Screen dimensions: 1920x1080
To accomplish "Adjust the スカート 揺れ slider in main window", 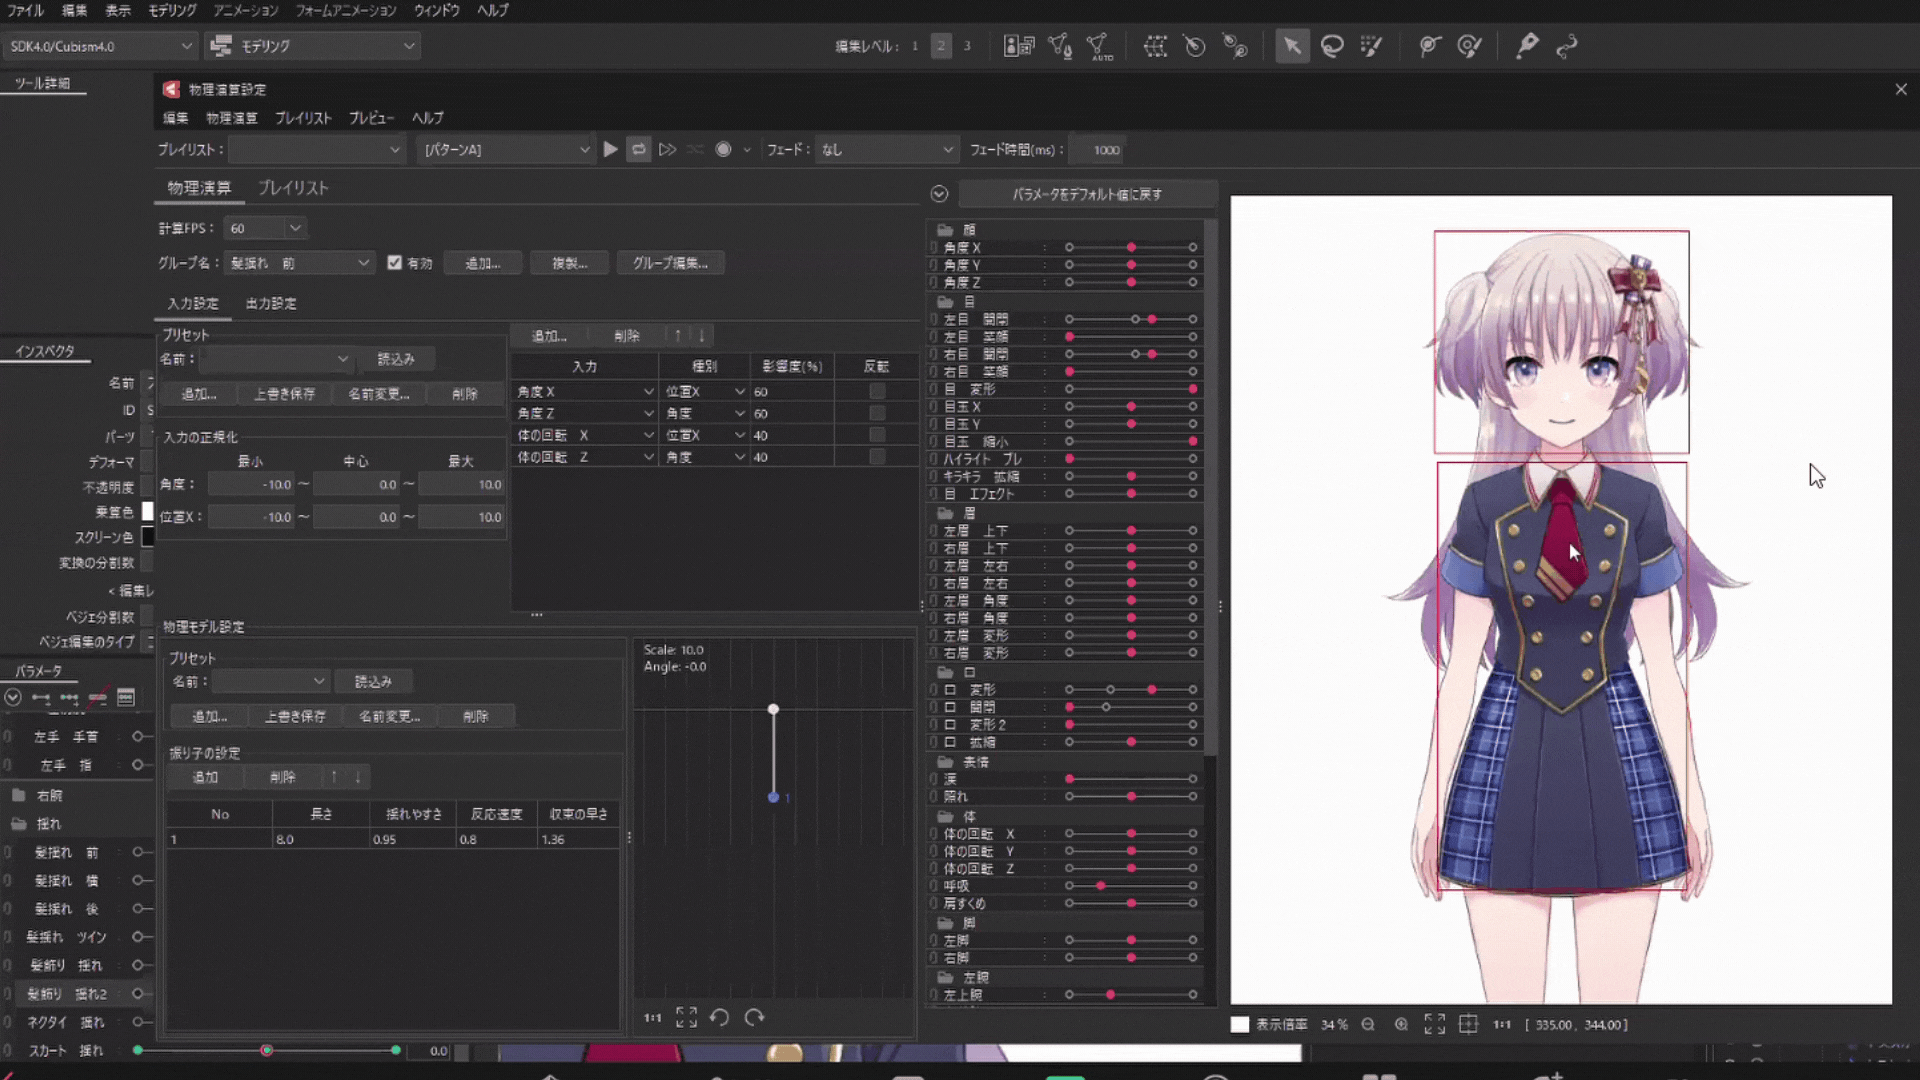I will tap(267, 1051).
